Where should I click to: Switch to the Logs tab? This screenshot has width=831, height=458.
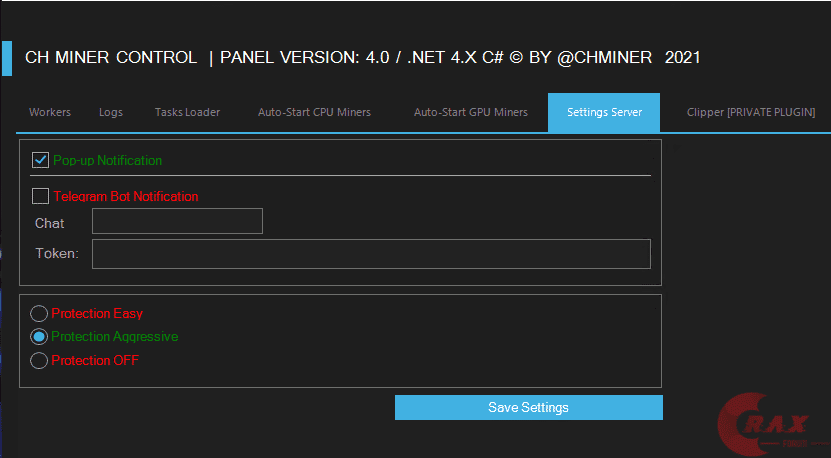pos(111,112)
